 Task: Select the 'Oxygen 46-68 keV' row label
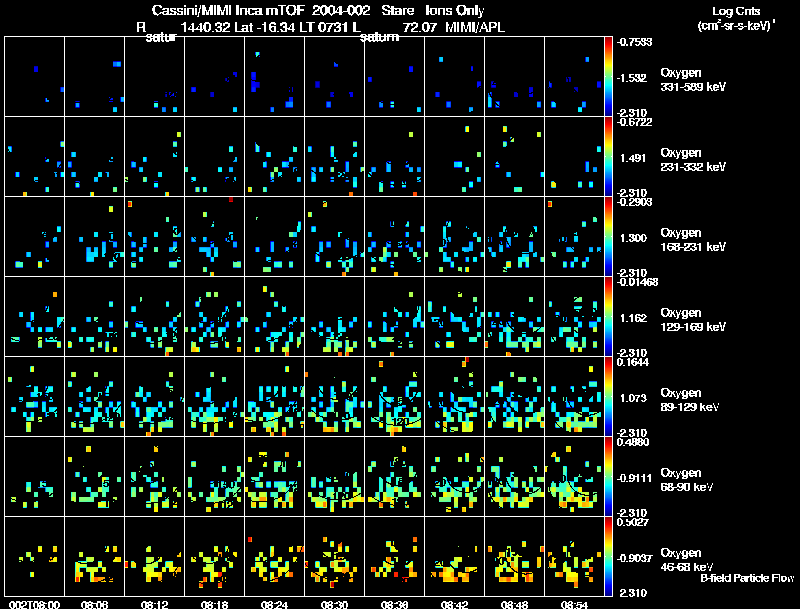[x=687, y=560]
